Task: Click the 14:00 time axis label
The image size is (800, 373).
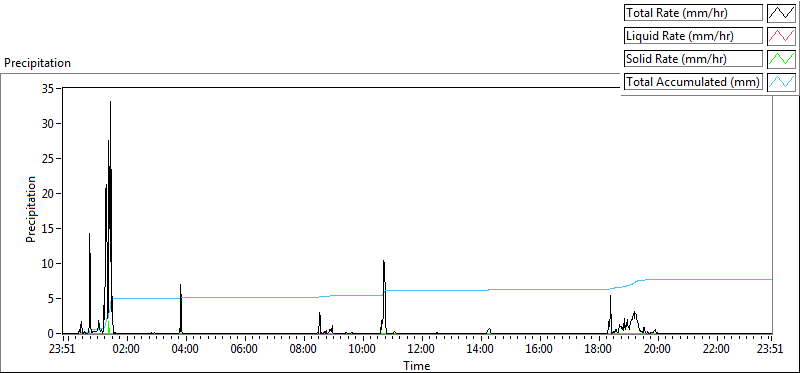Action: coord(480,350)
